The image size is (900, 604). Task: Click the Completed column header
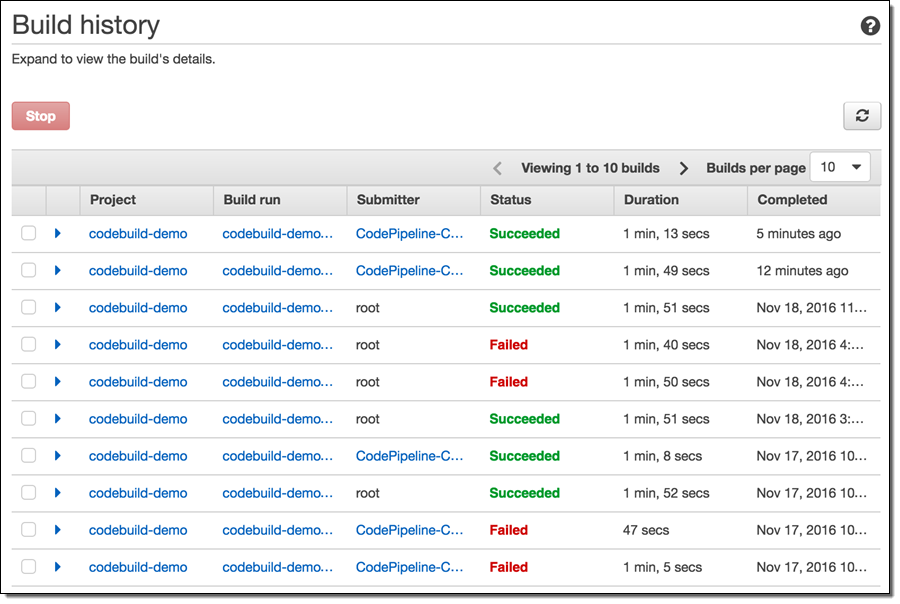tap(792, 200)
